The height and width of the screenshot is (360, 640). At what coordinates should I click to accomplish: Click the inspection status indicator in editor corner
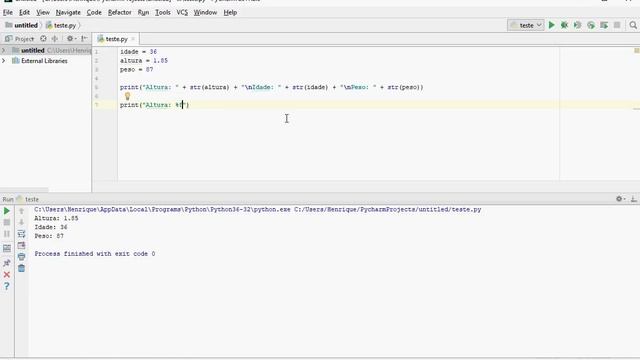tap(636, 51)
